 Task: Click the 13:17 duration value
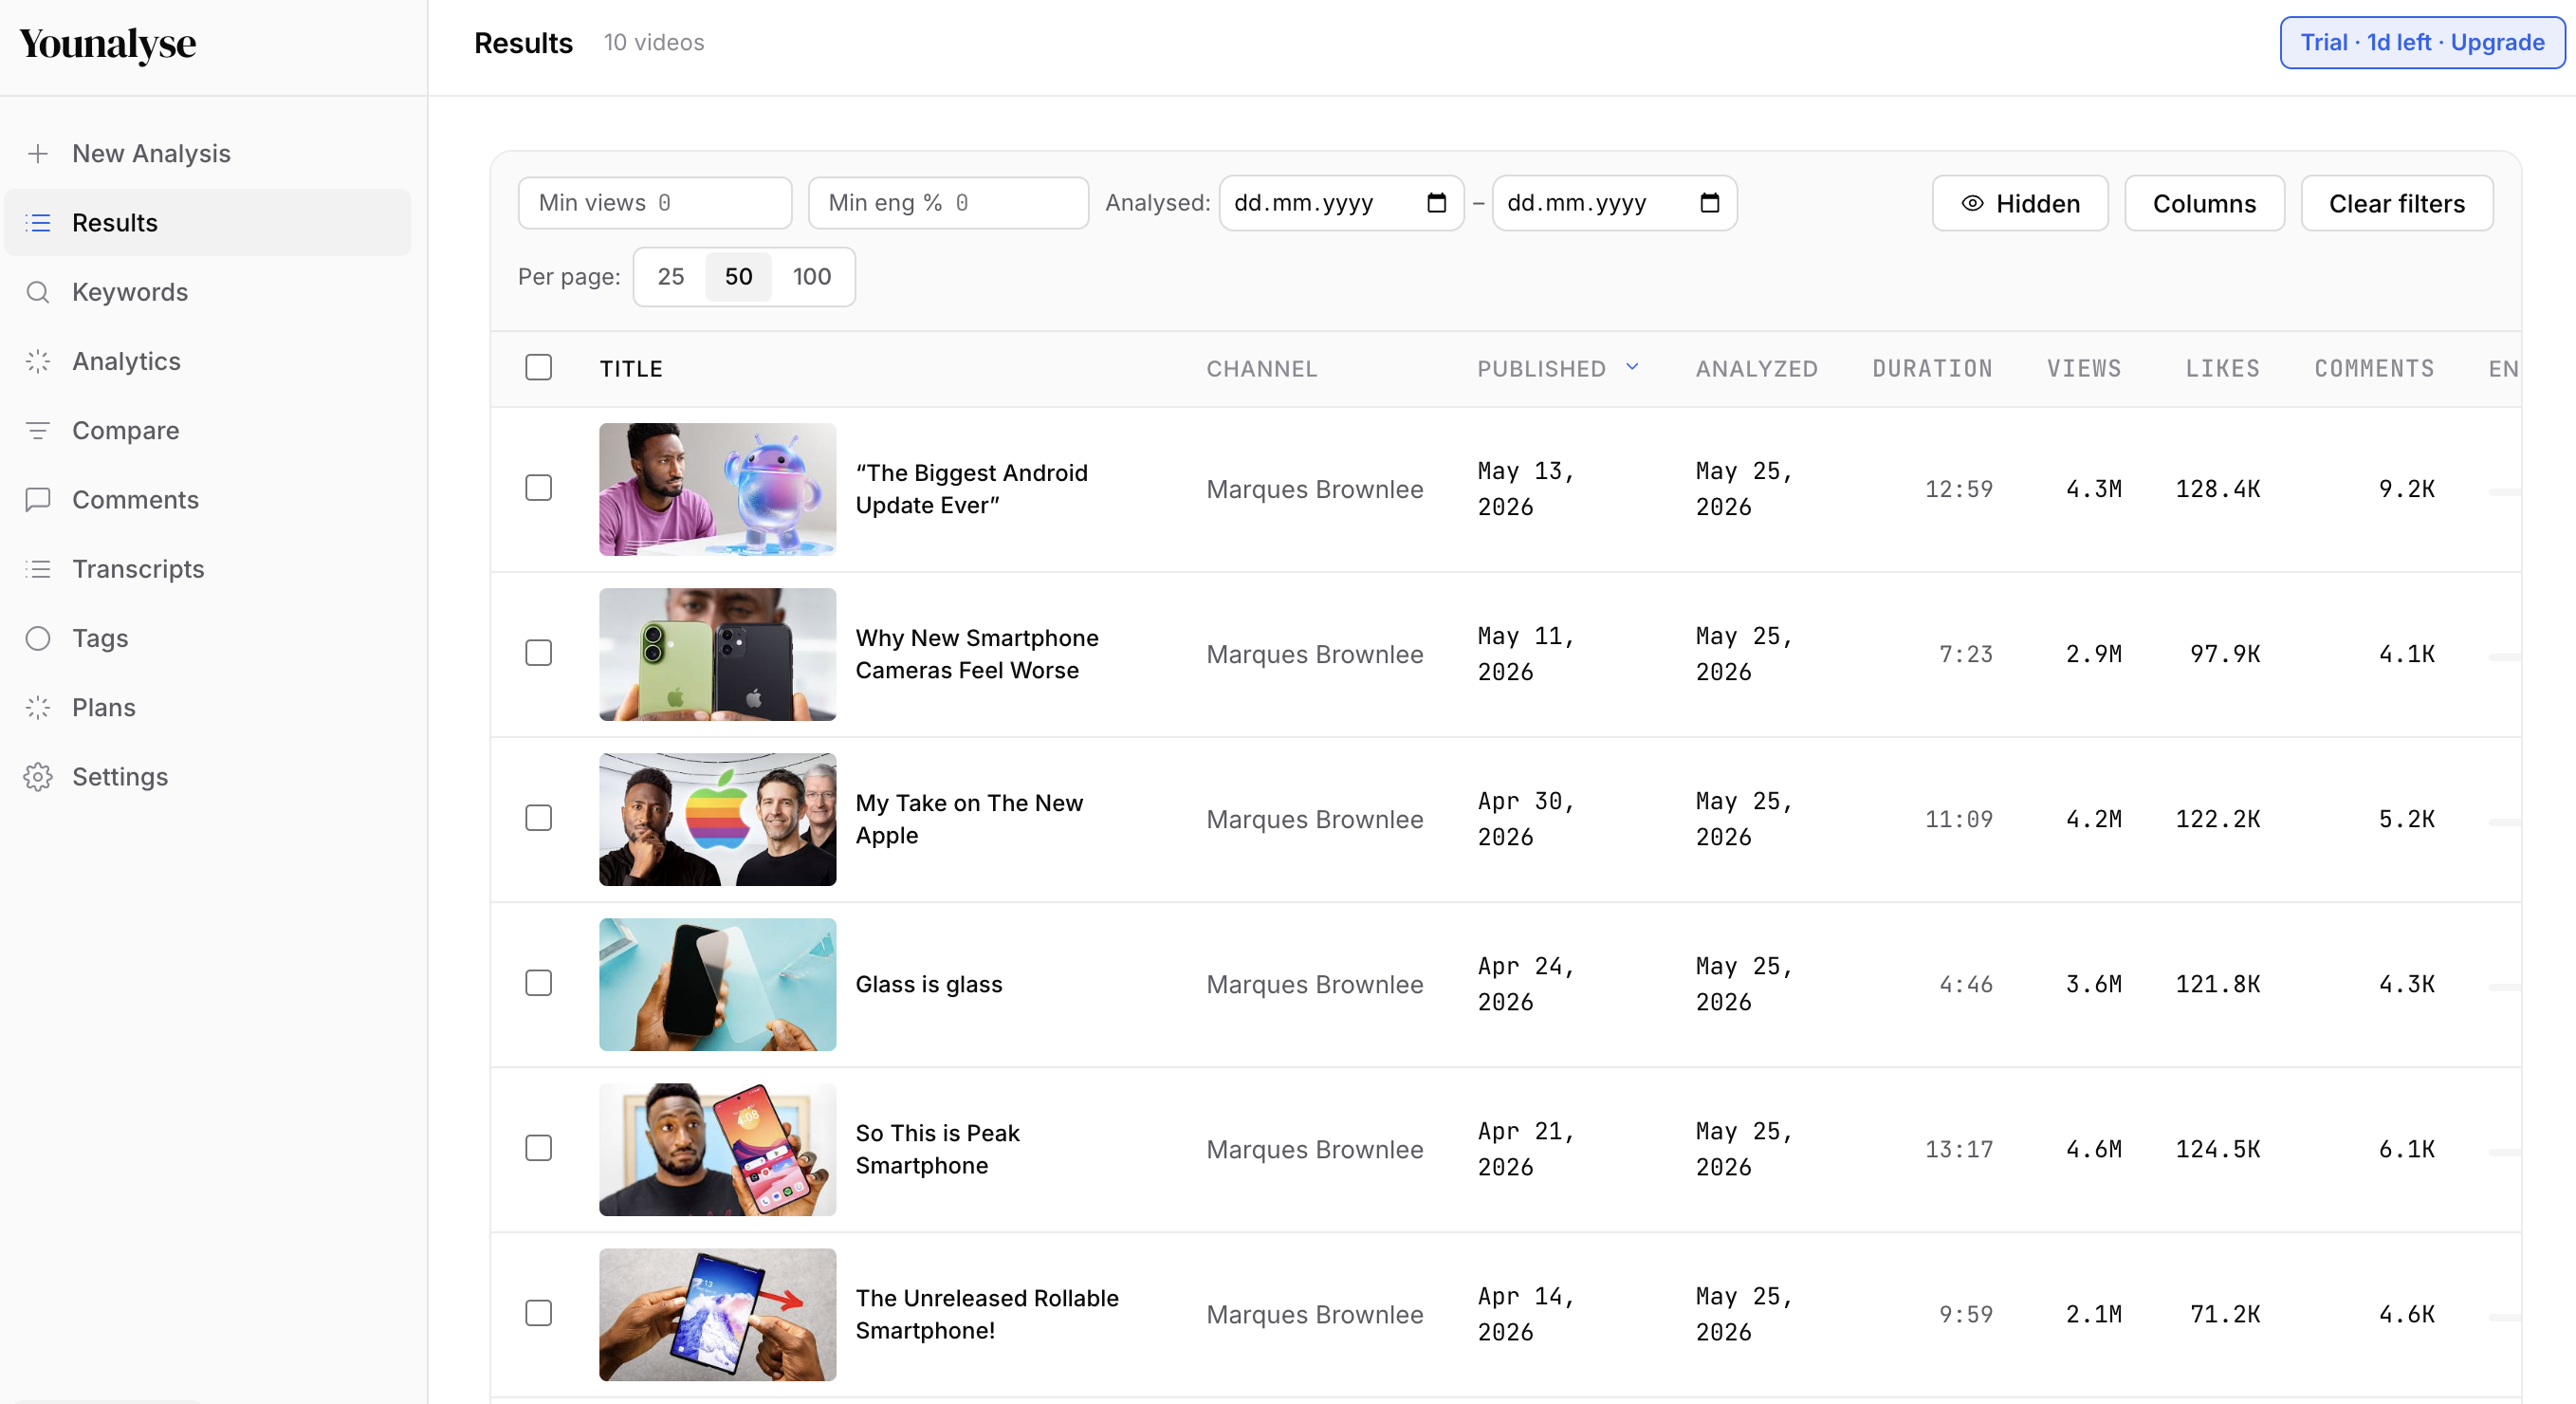1958,1149
